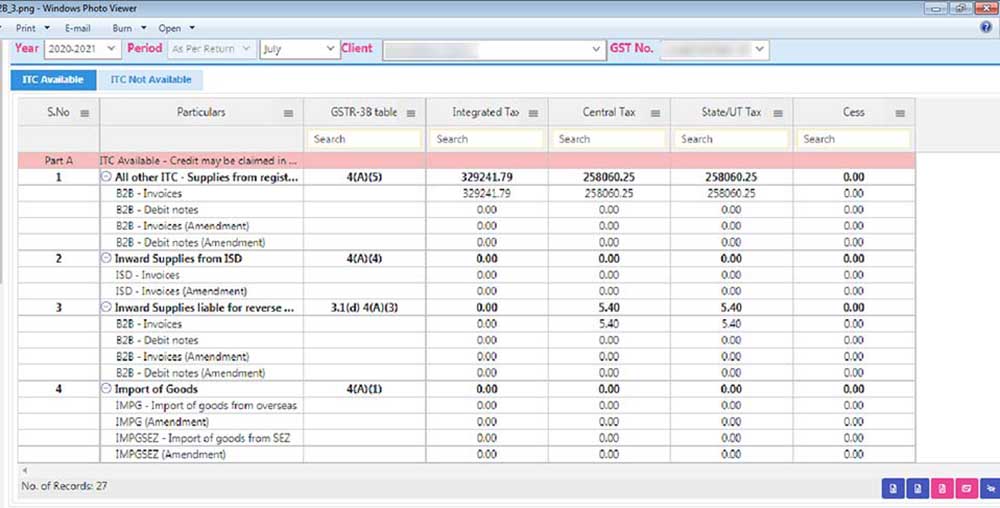Open the Year 2020-2021 dropdown

110,48
